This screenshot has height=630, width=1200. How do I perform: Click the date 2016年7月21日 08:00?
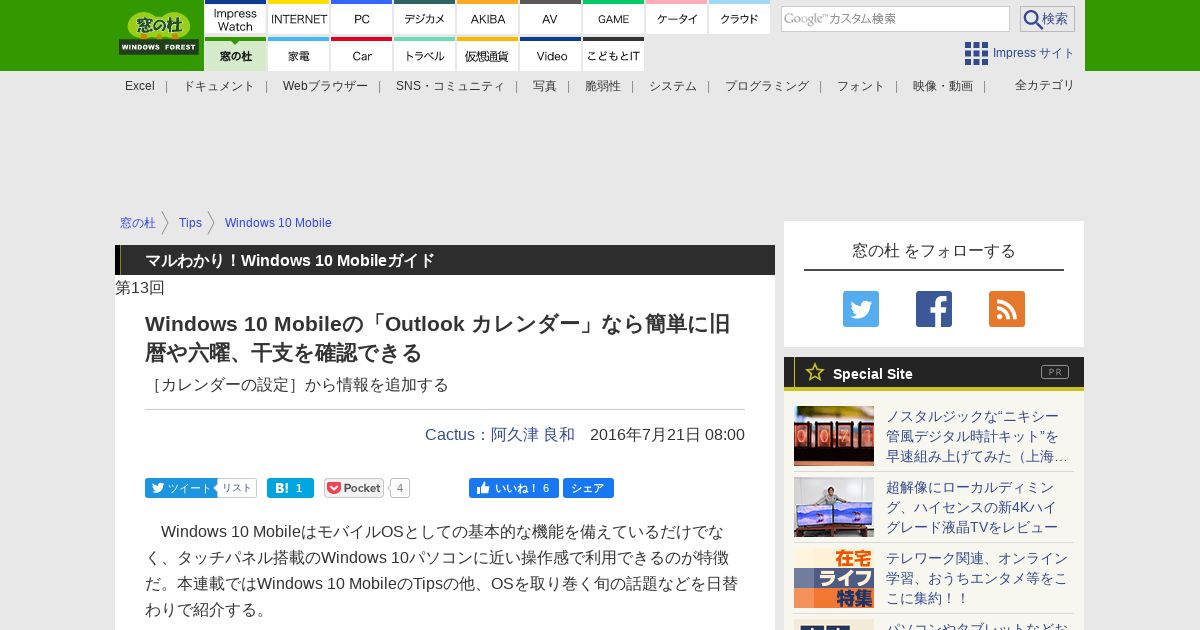coord(667,435)
